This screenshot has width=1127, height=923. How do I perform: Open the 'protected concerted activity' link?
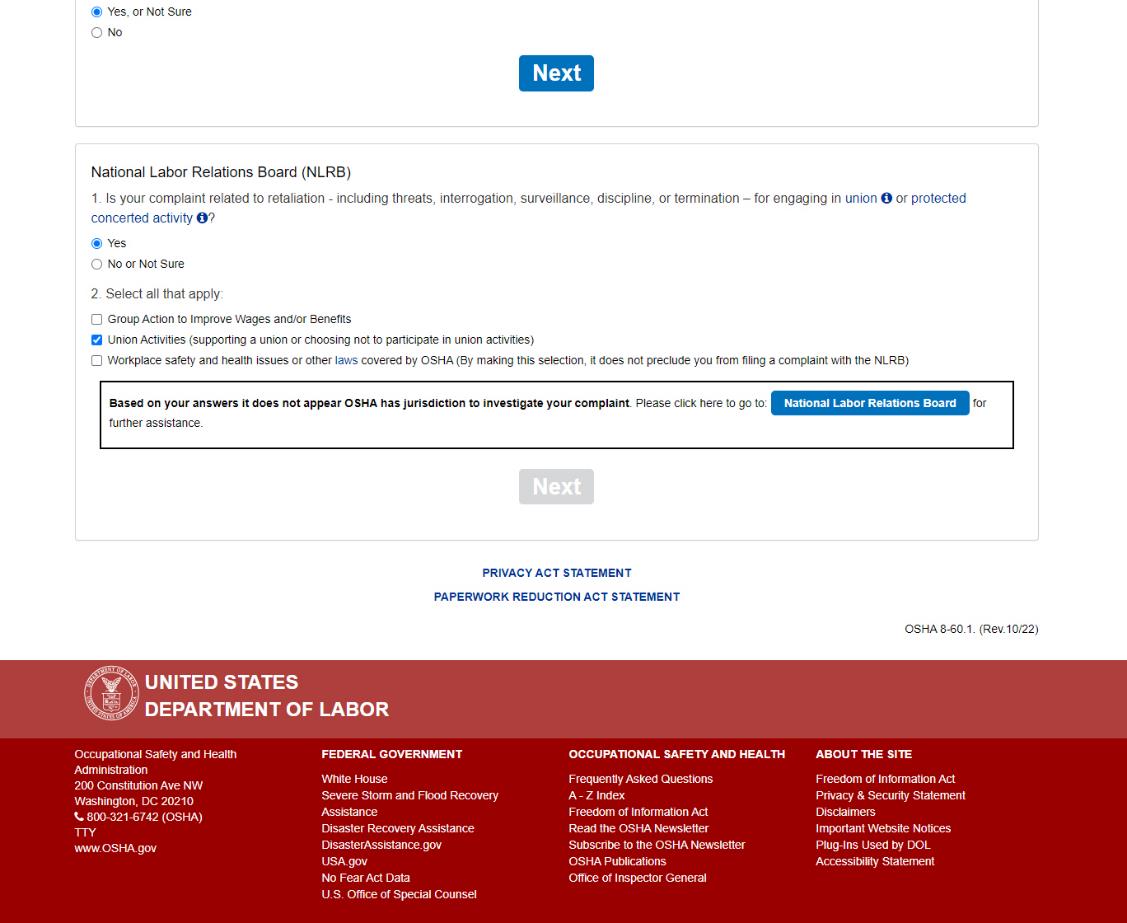click(x=528, y=208)
